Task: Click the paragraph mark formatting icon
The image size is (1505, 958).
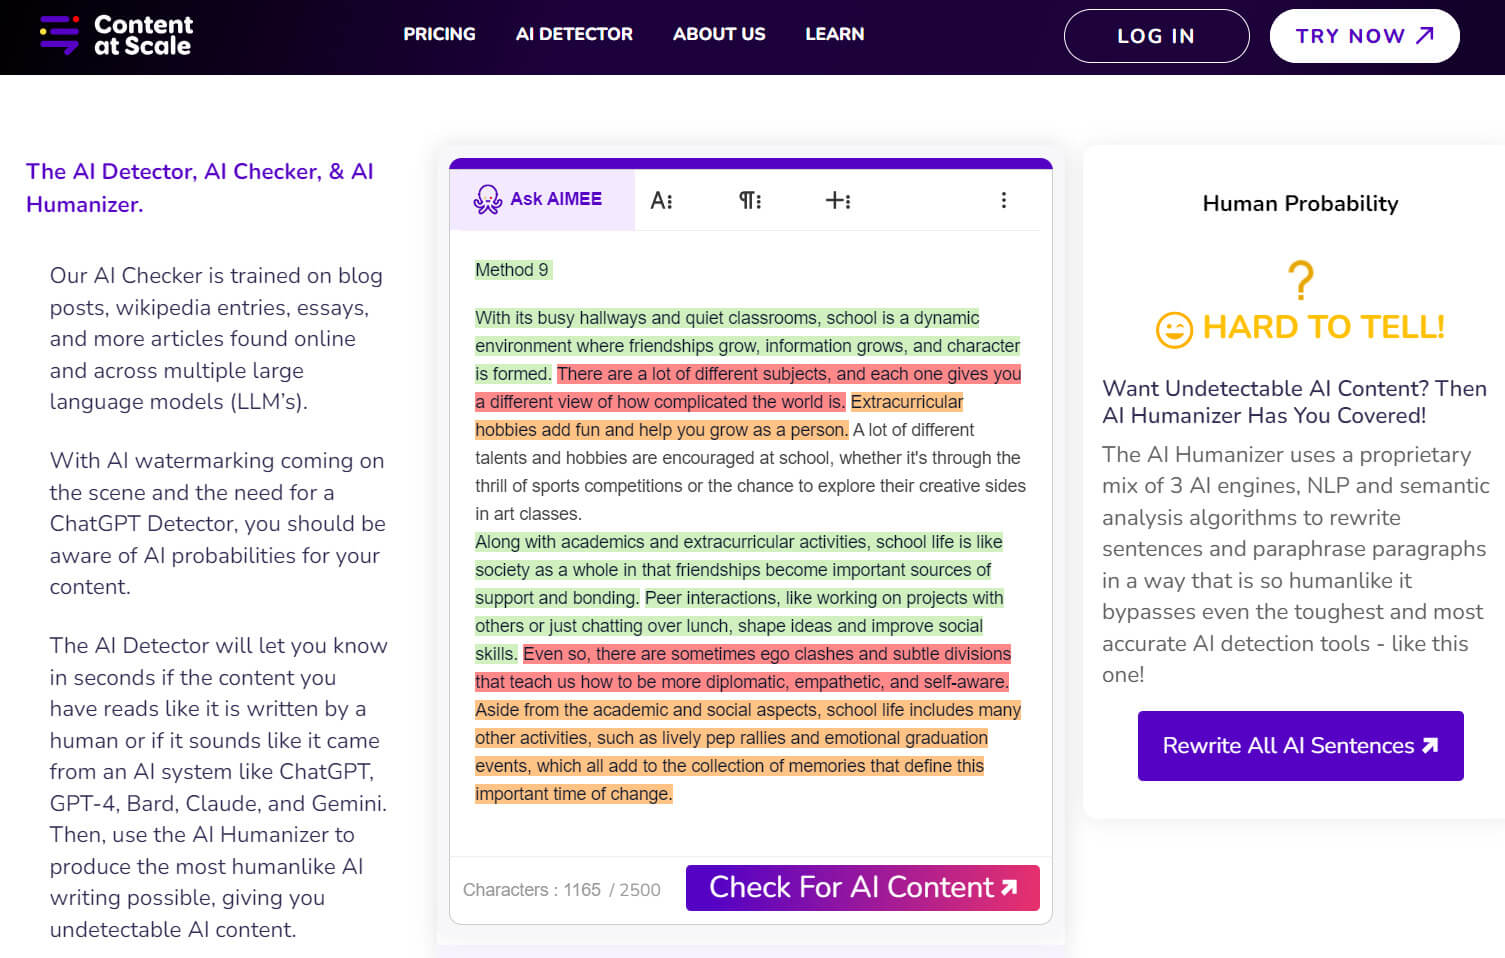Action: point(747,199)
